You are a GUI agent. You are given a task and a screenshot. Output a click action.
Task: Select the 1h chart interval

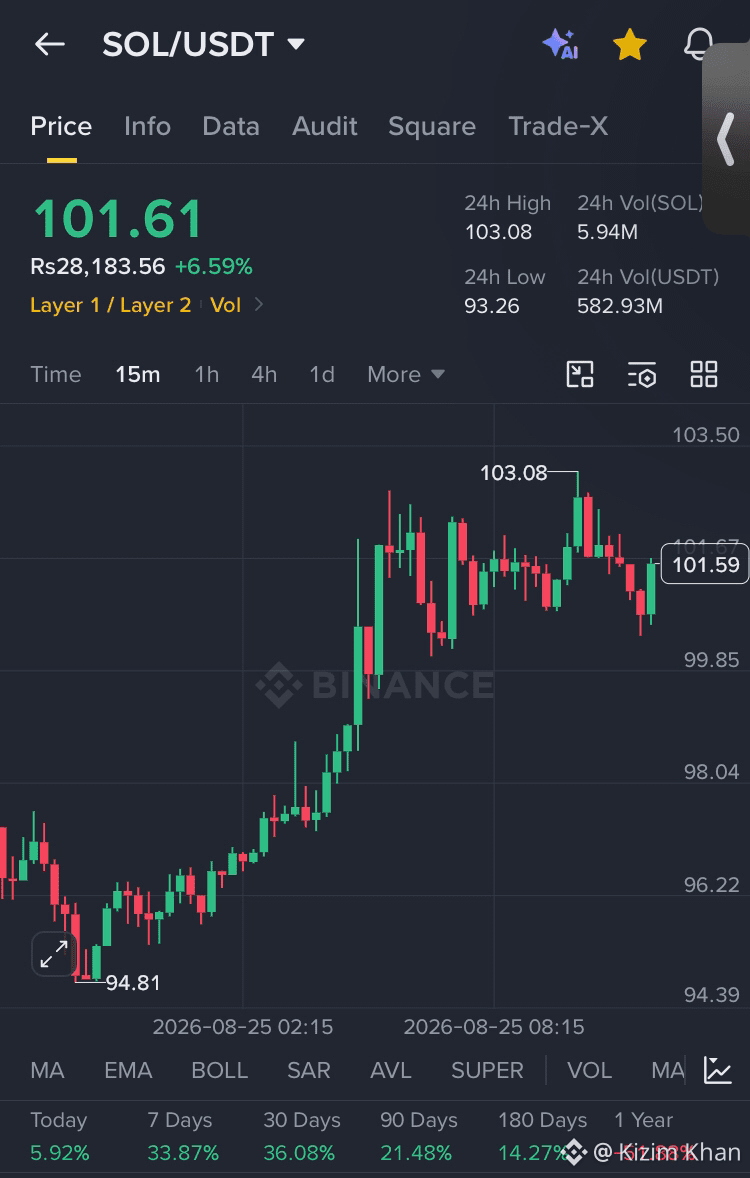coord(207,374)
